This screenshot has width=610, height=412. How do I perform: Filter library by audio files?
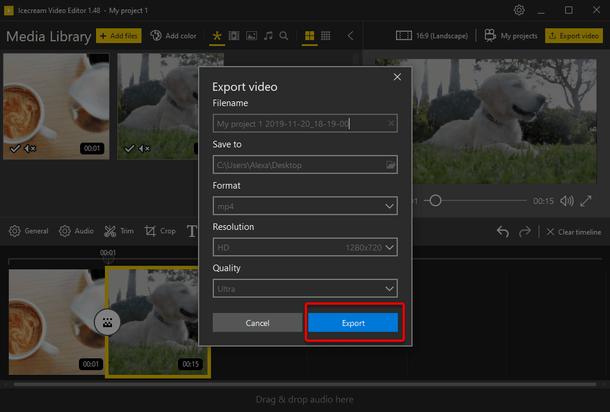coord(268,36)
